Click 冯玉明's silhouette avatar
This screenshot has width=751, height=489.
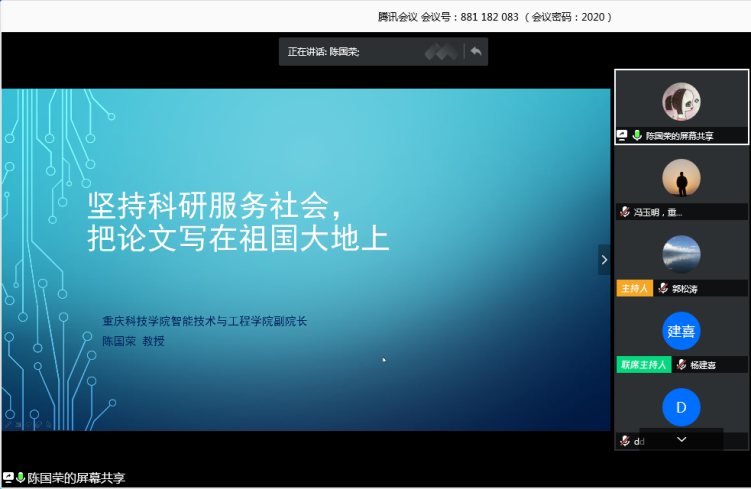pyautogui.click(x=682, y=178)
